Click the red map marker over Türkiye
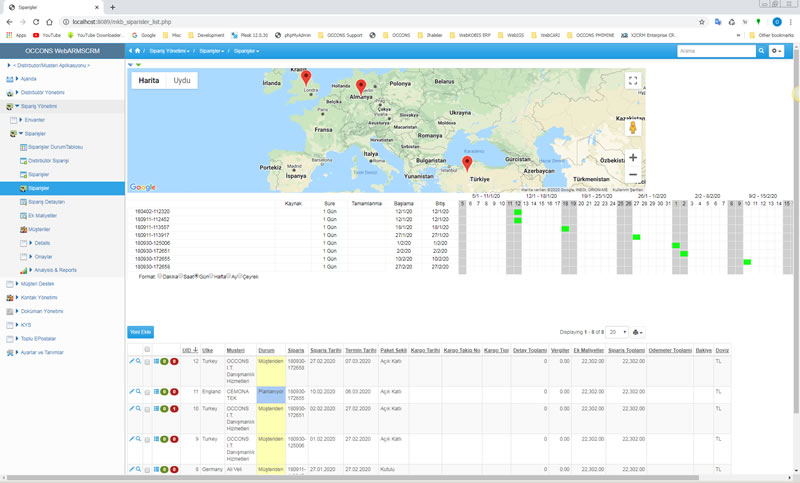Image resolution: width=800 pixels, height=483 pixels. 467,163
